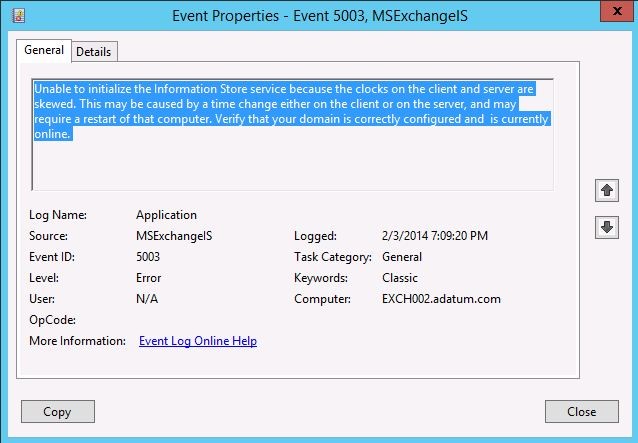Open the Event Log Online Help link

click(198, 341)
